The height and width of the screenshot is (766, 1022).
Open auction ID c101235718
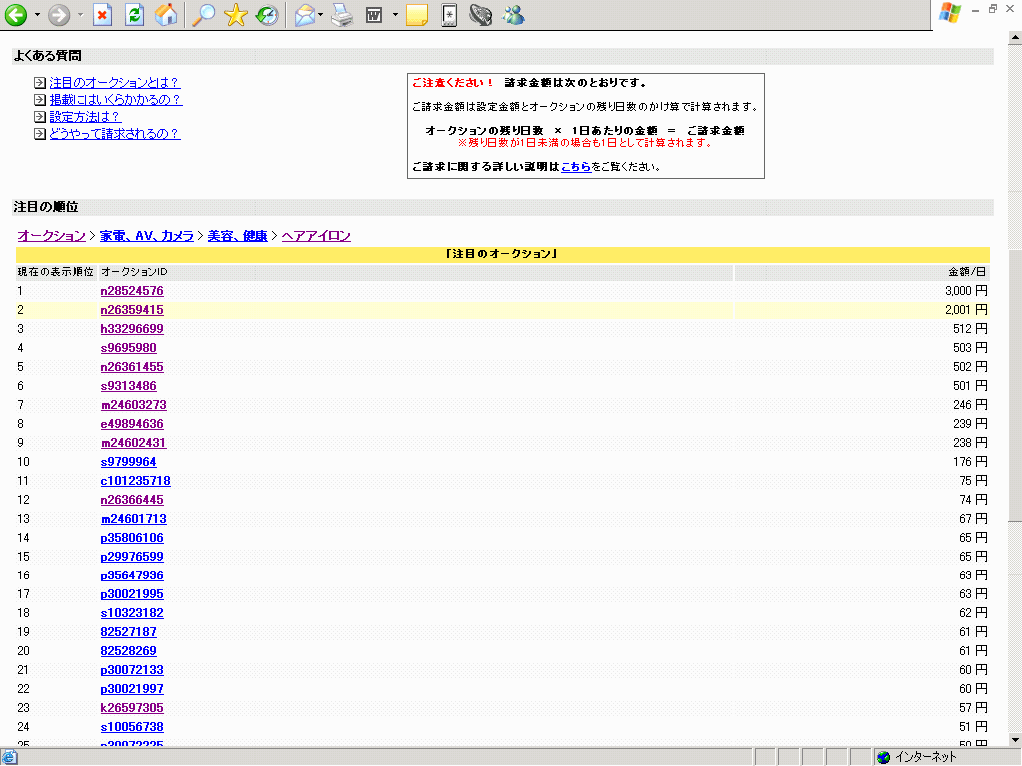136,480
